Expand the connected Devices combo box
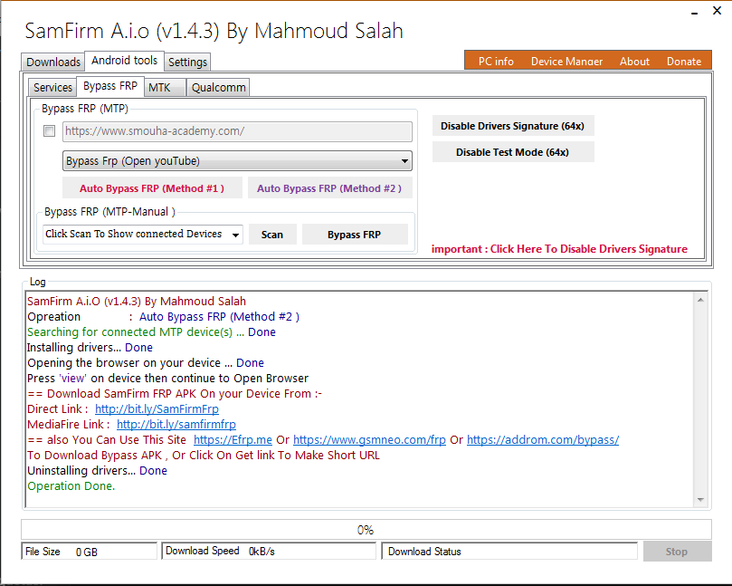732x586 pixels. click(236, 234)
